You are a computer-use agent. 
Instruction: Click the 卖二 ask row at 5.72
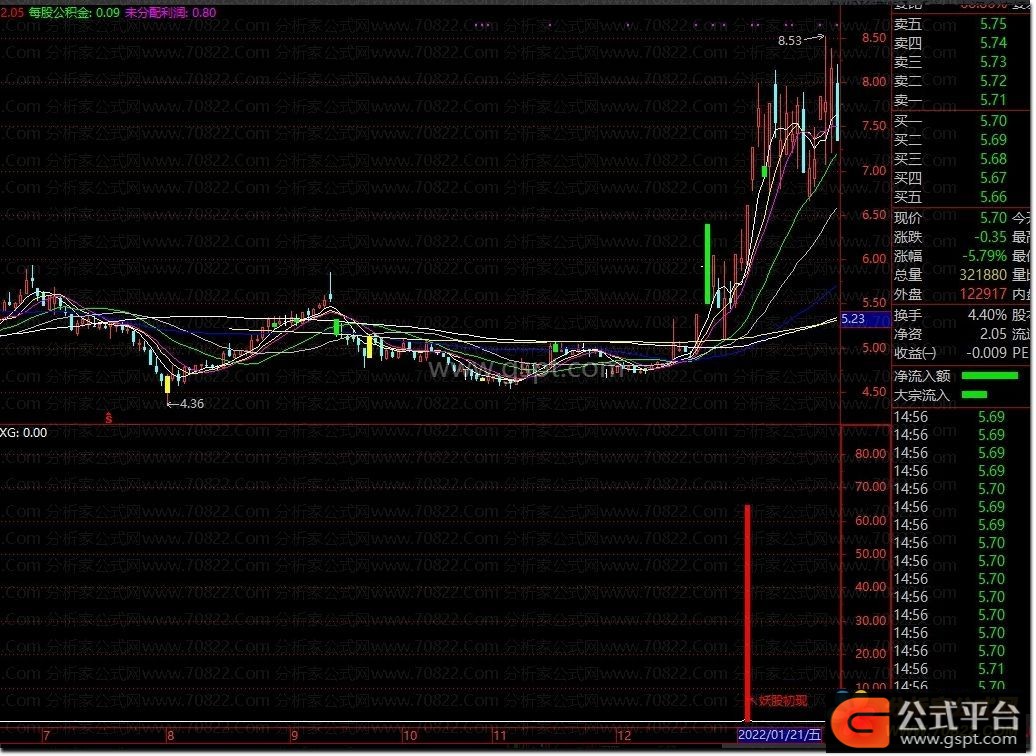(x=951, y=81)
